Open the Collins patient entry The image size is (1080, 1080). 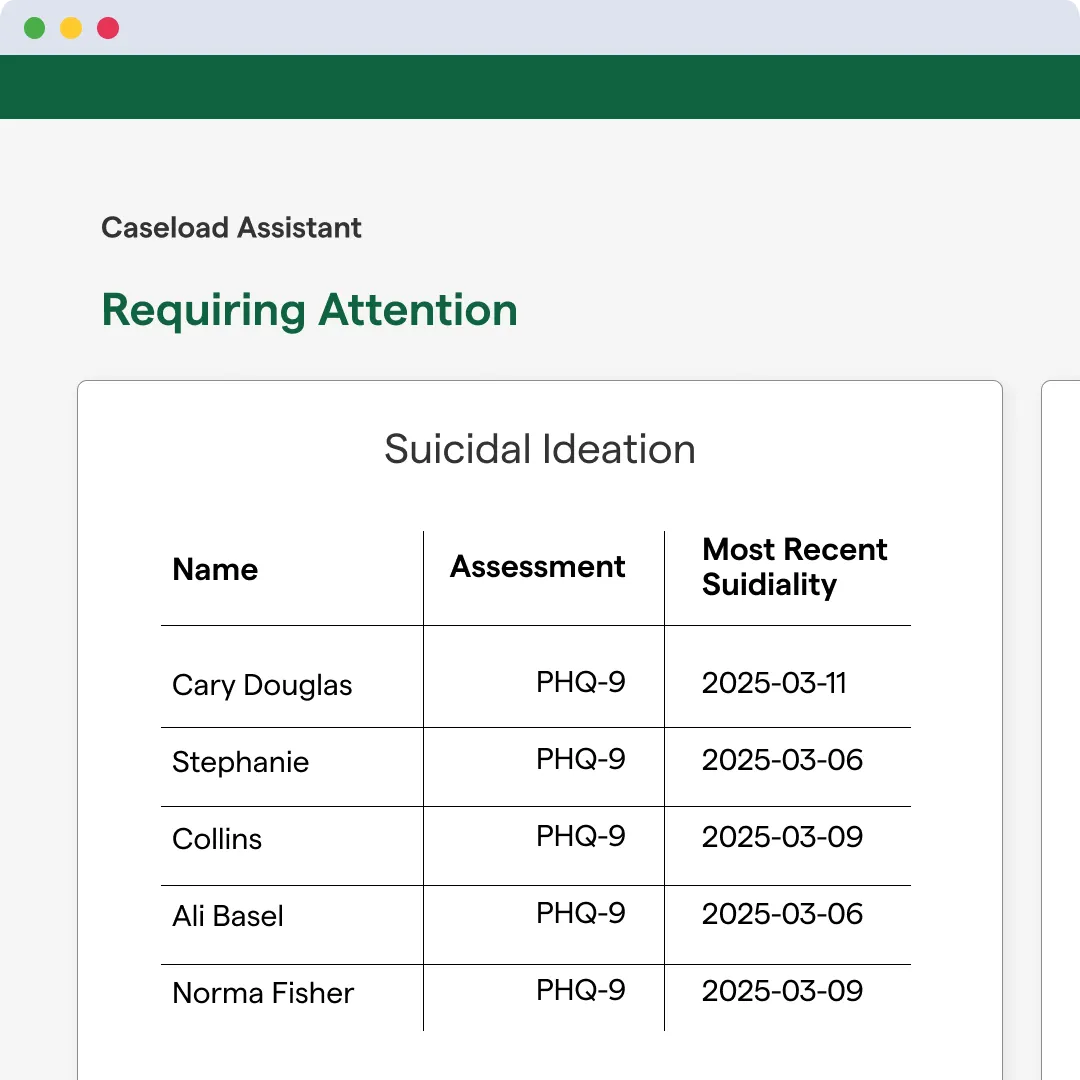(217, 839)
